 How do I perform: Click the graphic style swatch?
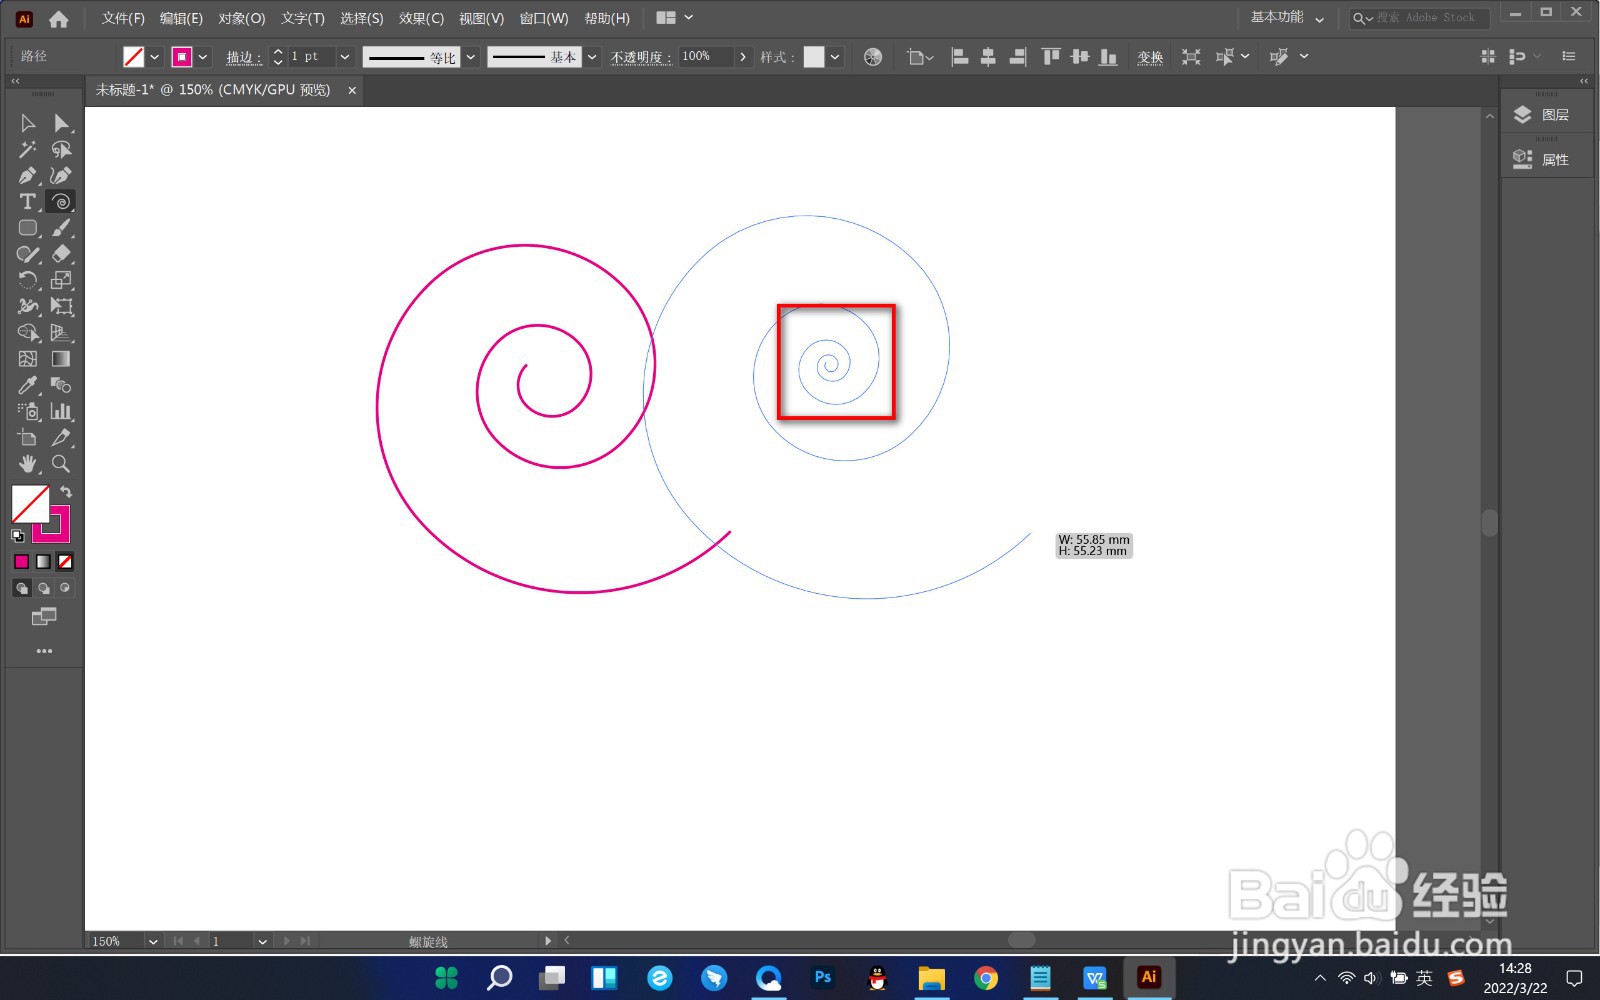[814, 57]
